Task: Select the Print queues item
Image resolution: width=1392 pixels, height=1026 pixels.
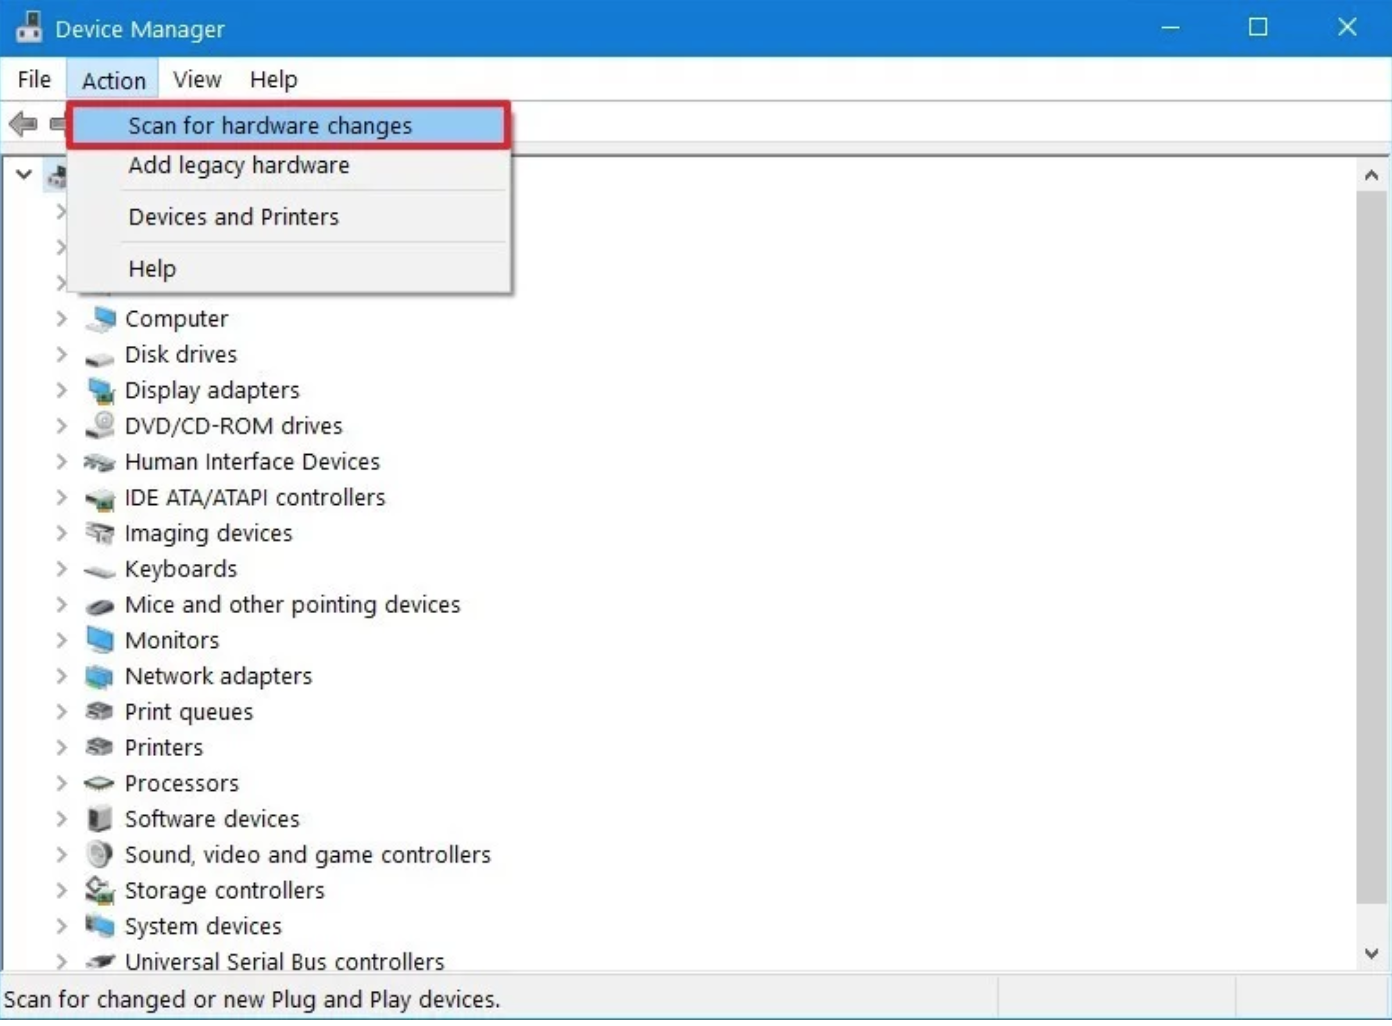Action: click(188, 712)
